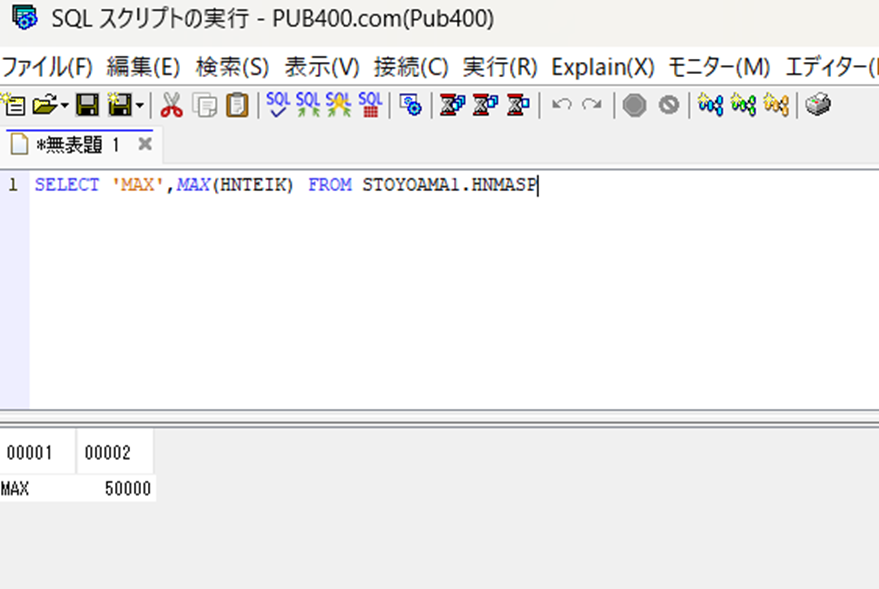Click the gray stop octagon icon

(635, 105)
